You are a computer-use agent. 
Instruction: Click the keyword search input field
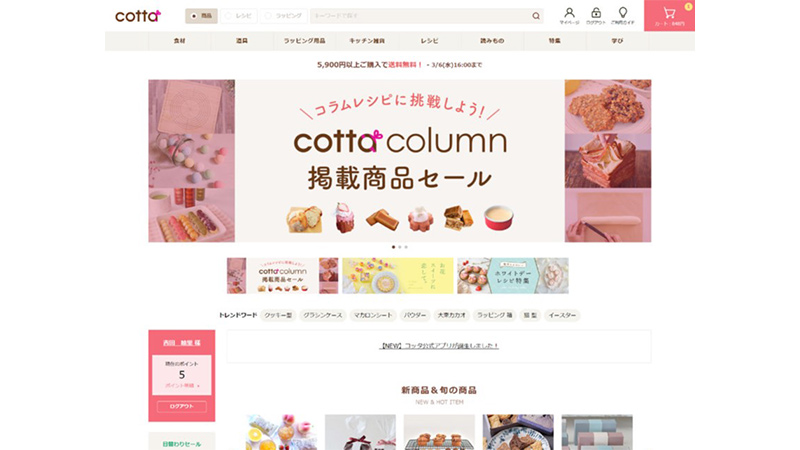click(x=420, y=16)
